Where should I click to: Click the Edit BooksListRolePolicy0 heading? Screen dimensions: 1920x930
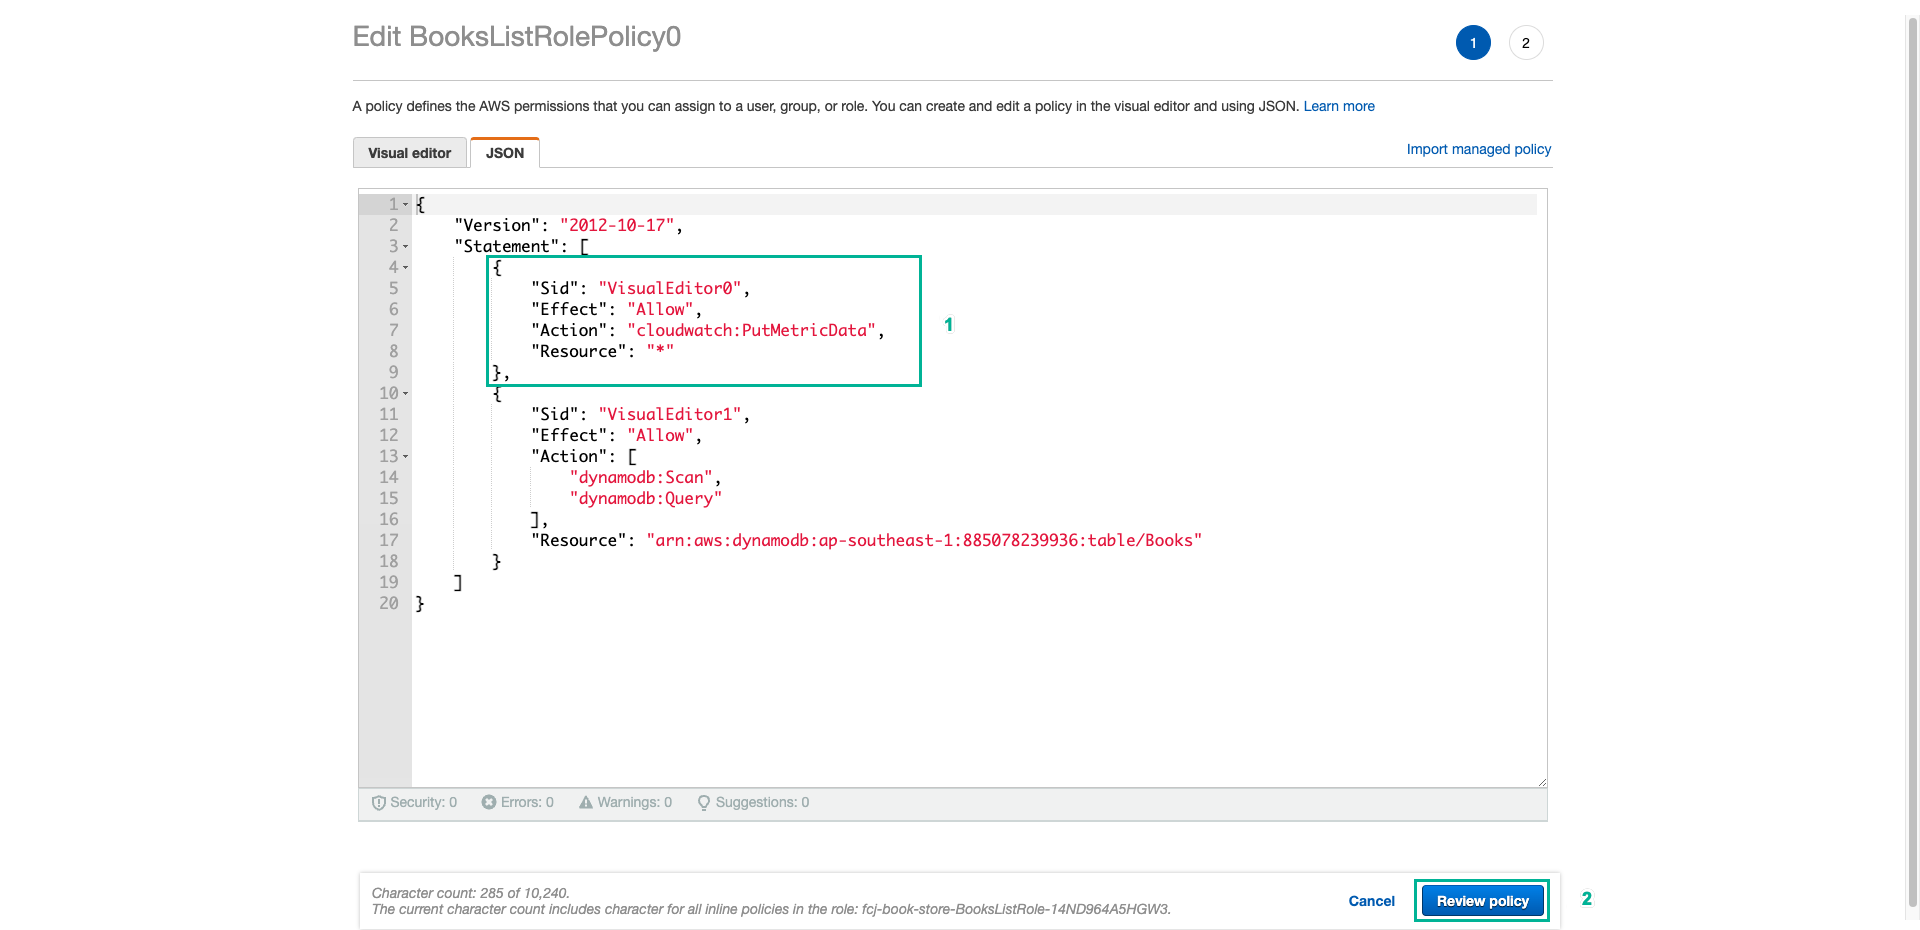click(516, 37)
